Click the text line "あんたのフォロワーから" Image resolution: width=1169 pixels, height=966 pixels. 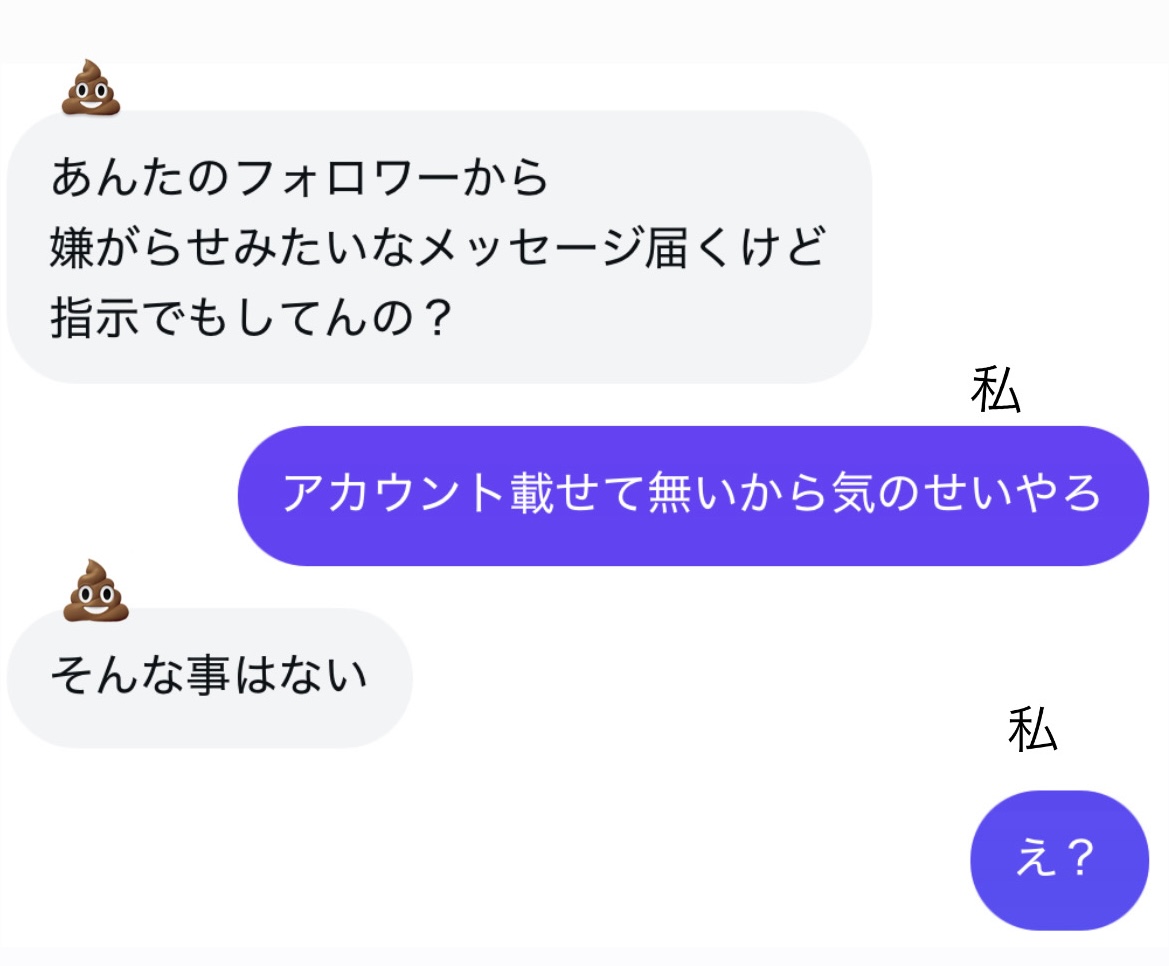300,178
